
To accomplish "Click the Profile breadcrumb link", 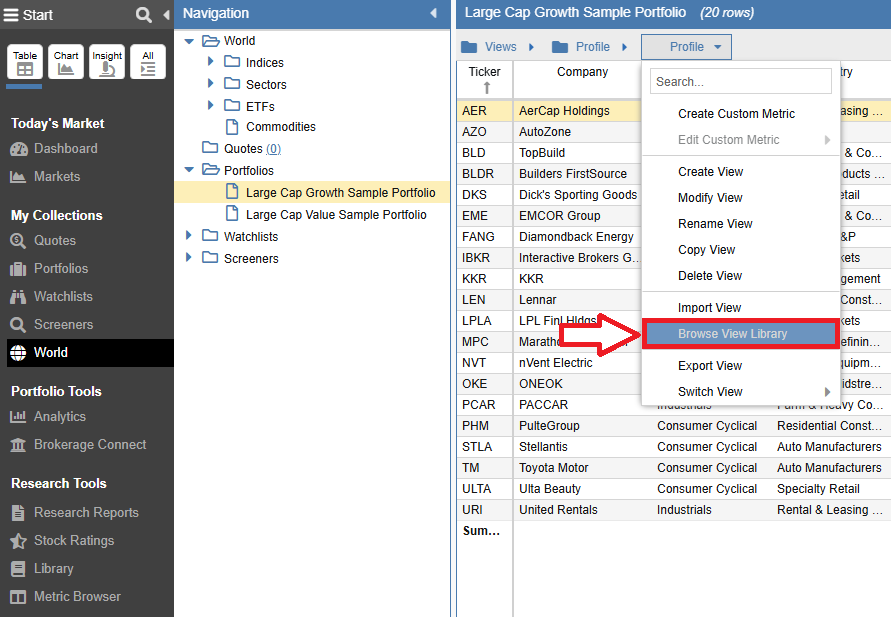I will [593, 47].
